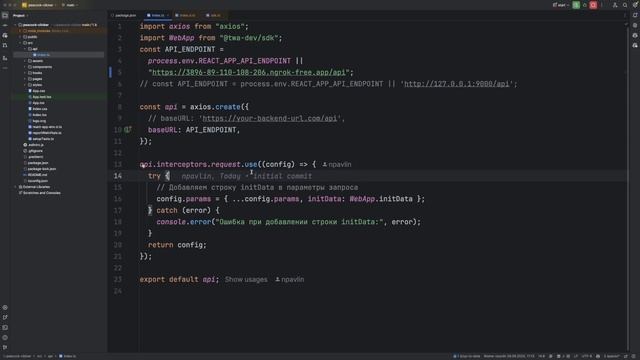Image resolution: width=640 pixels, height=360 pixels.
Task: Click the your-backend-url.com link in line 9
Action: click(x=270, y=118)
